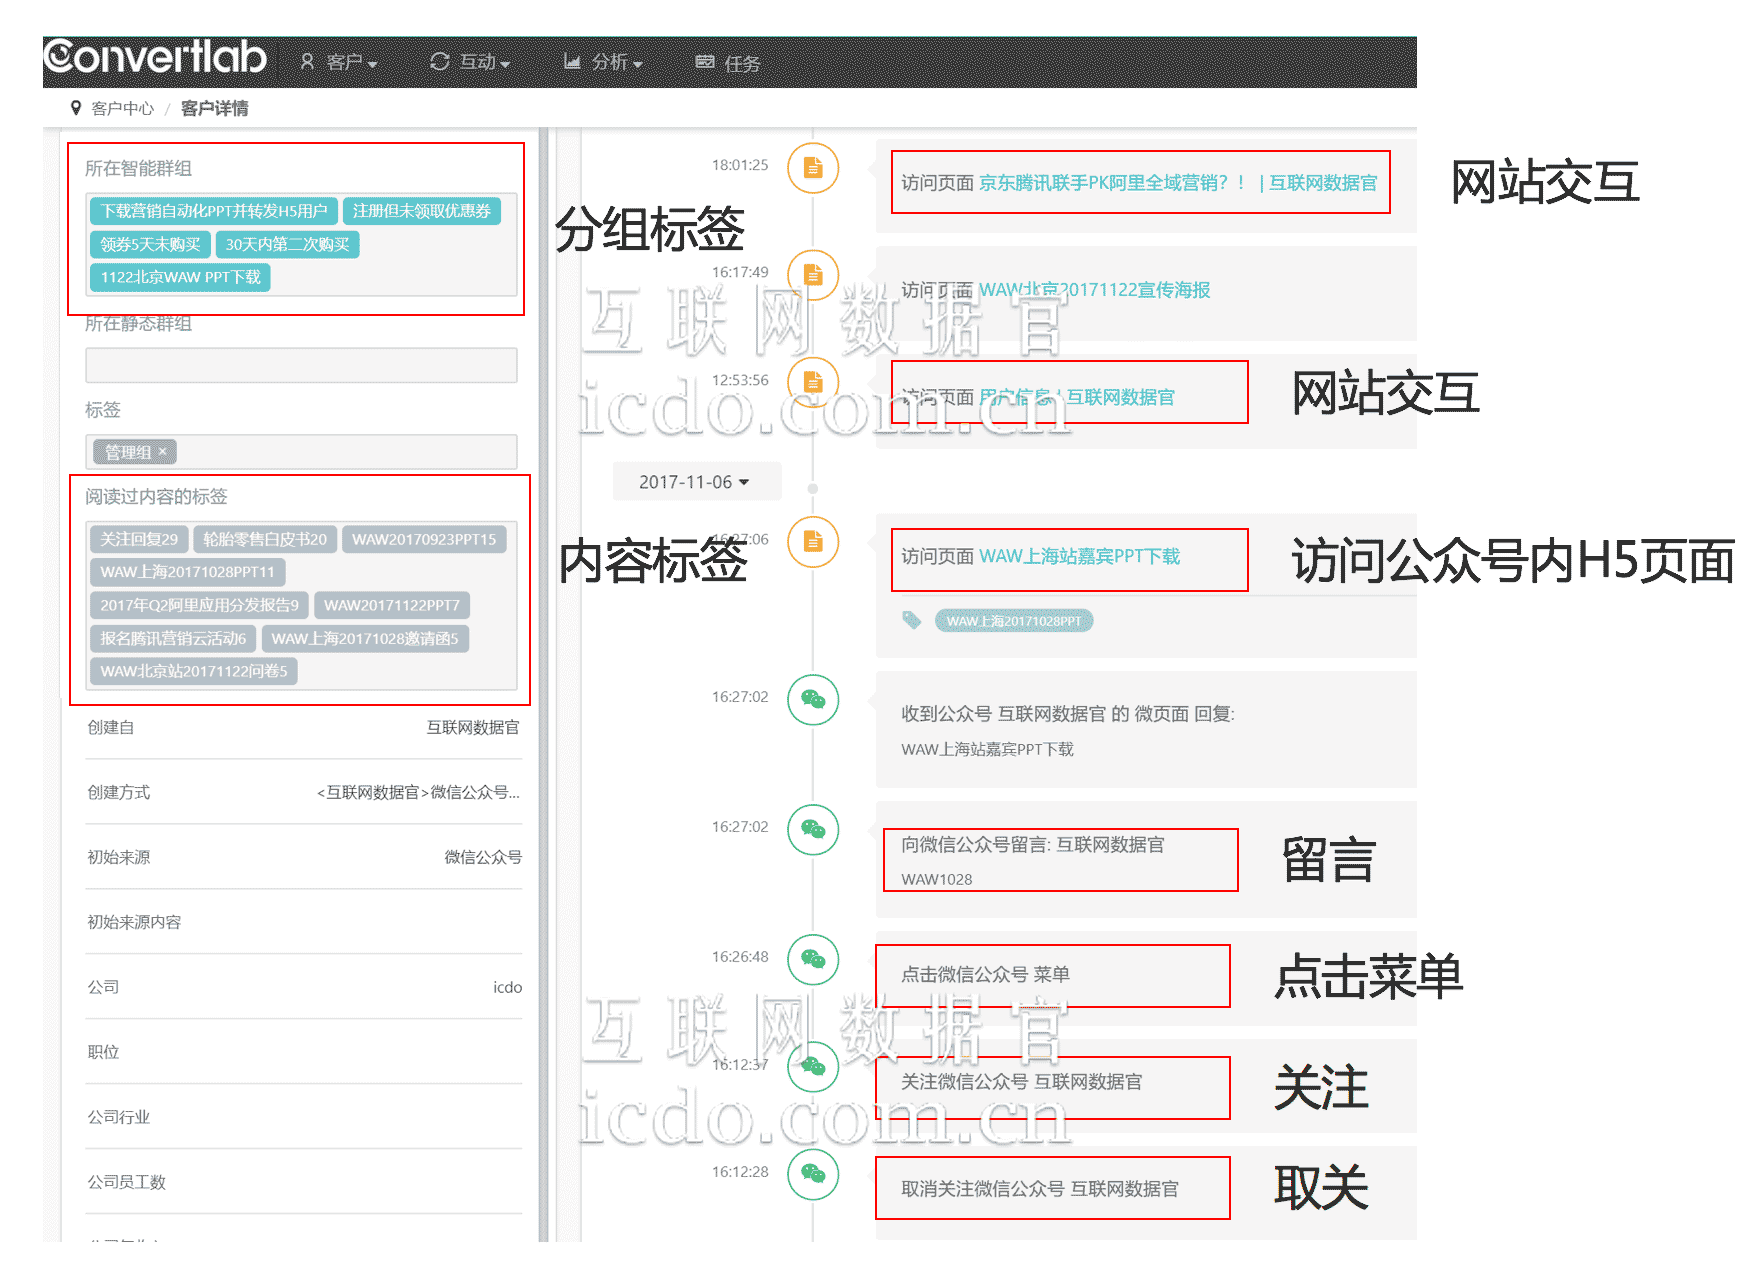The height and width of the screenshot is (1266, 1756).
Task: Remove the 管理组 tag
Action: click(x=163, y=452)
